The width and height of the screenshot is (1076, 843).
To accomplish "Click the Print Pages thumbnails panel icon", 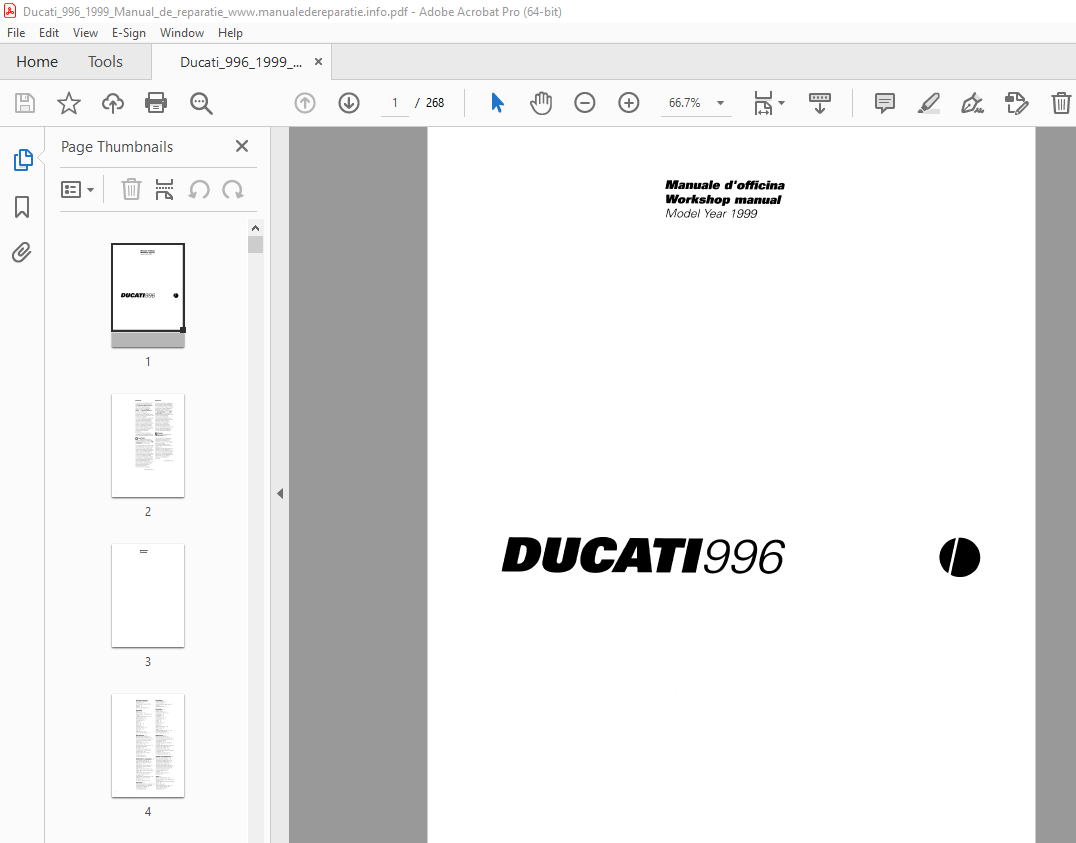I will (x=164, y=189).
